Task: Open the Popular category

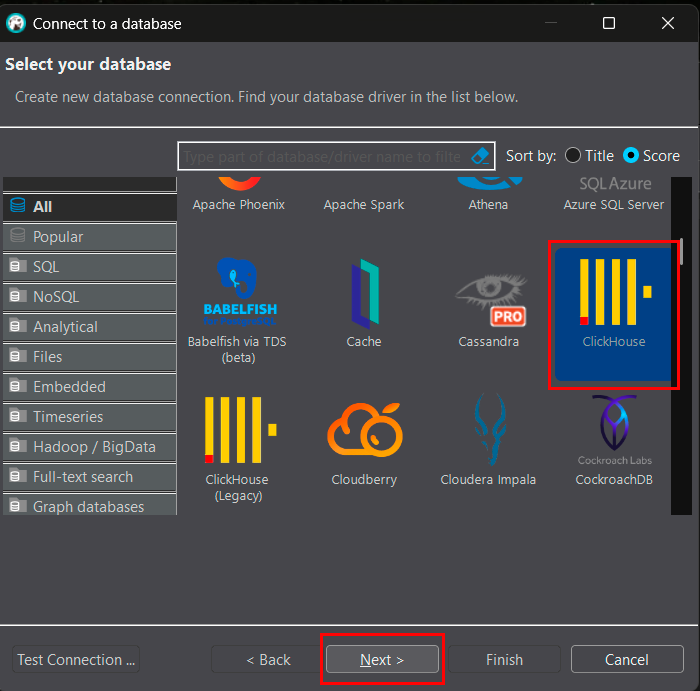Action: pyautogui.click(x=58, y=237)
